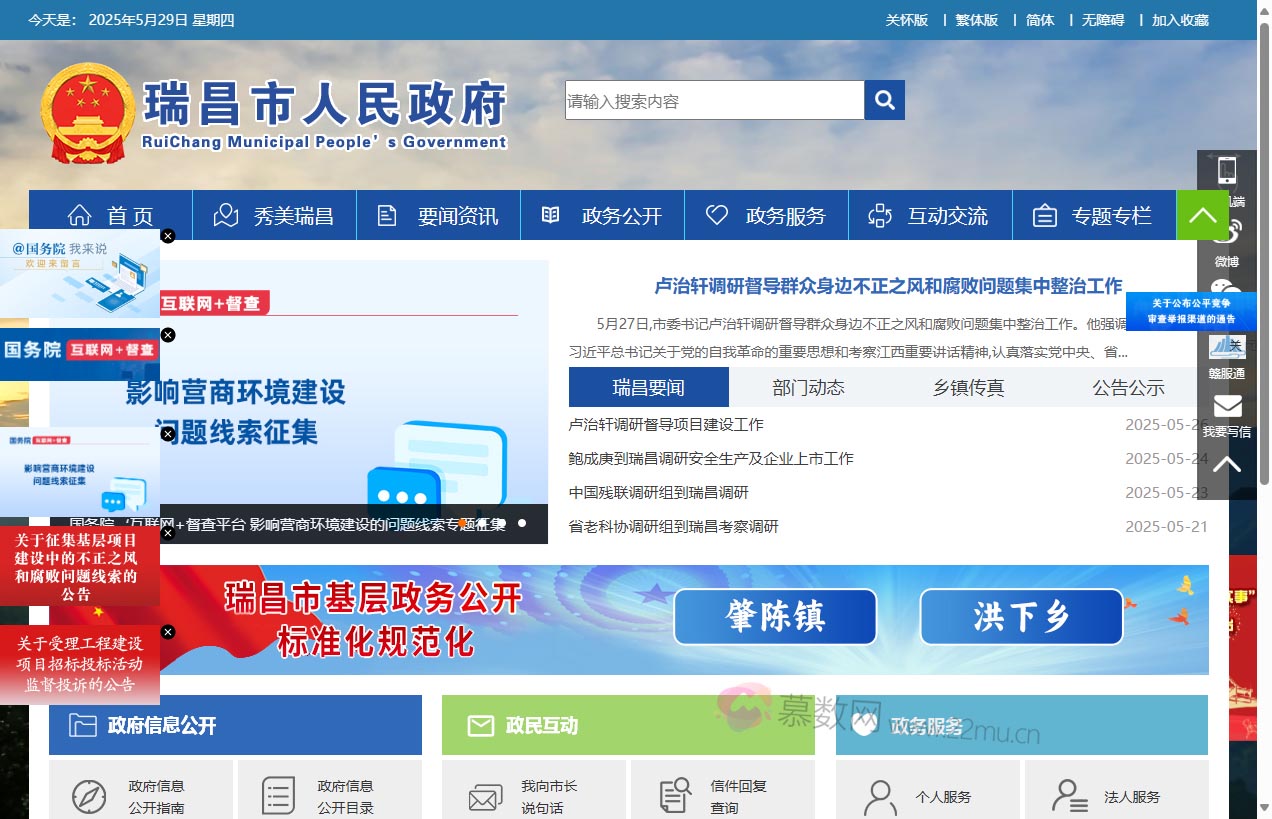1272x819 pixels.
Task: Switch to the 部门动态 tab
Action: pos(808,387)
